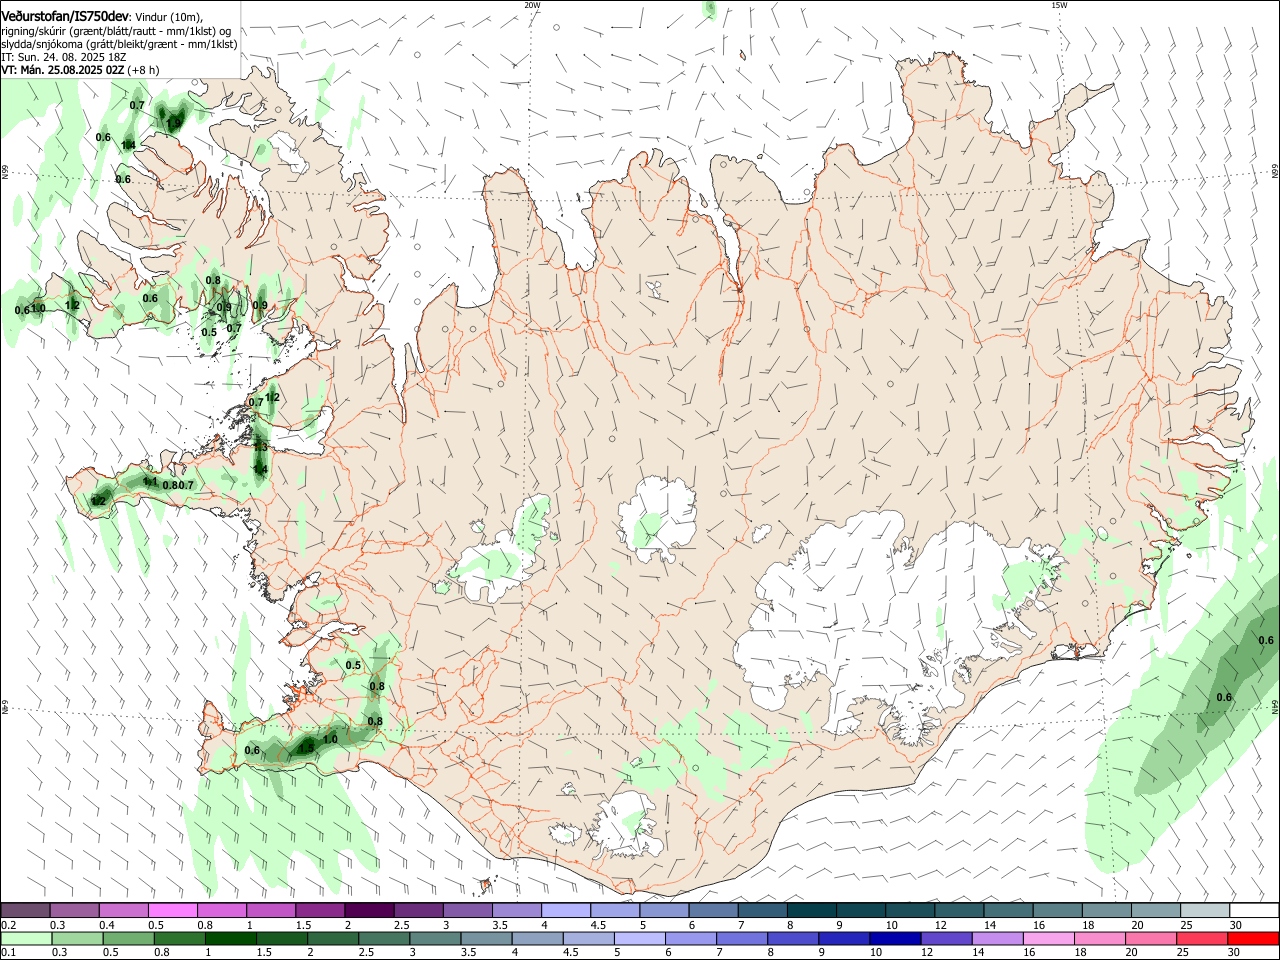Select the dark navy 10–12 rain swatch
The image size is (1280, 960).
[896, 939]
